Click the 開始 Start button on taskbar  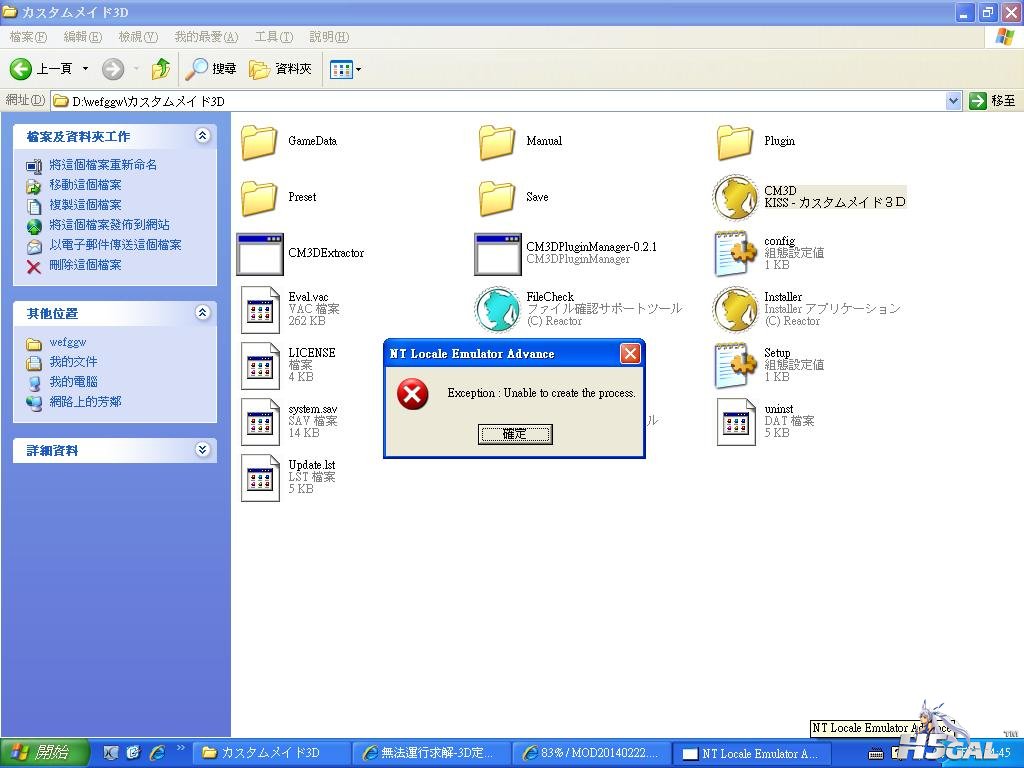click(x=43, y=753)
